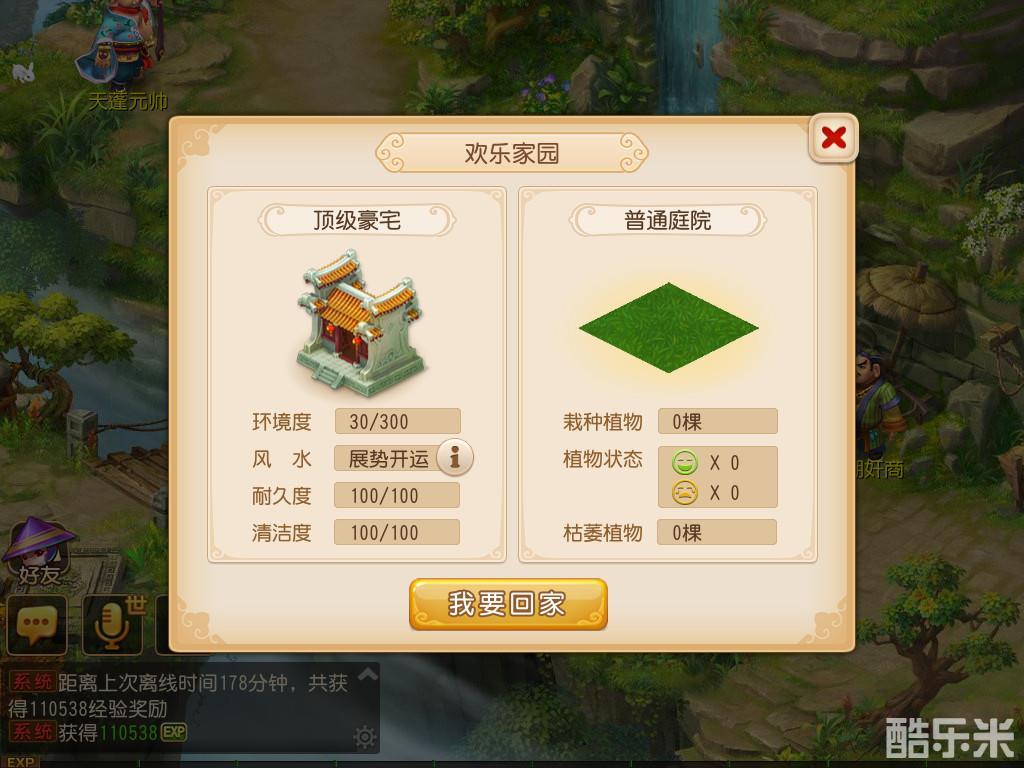Click the 枯萎植物 0棵 field
Viewport: 1024px width, 768px height.
point(717,532)
